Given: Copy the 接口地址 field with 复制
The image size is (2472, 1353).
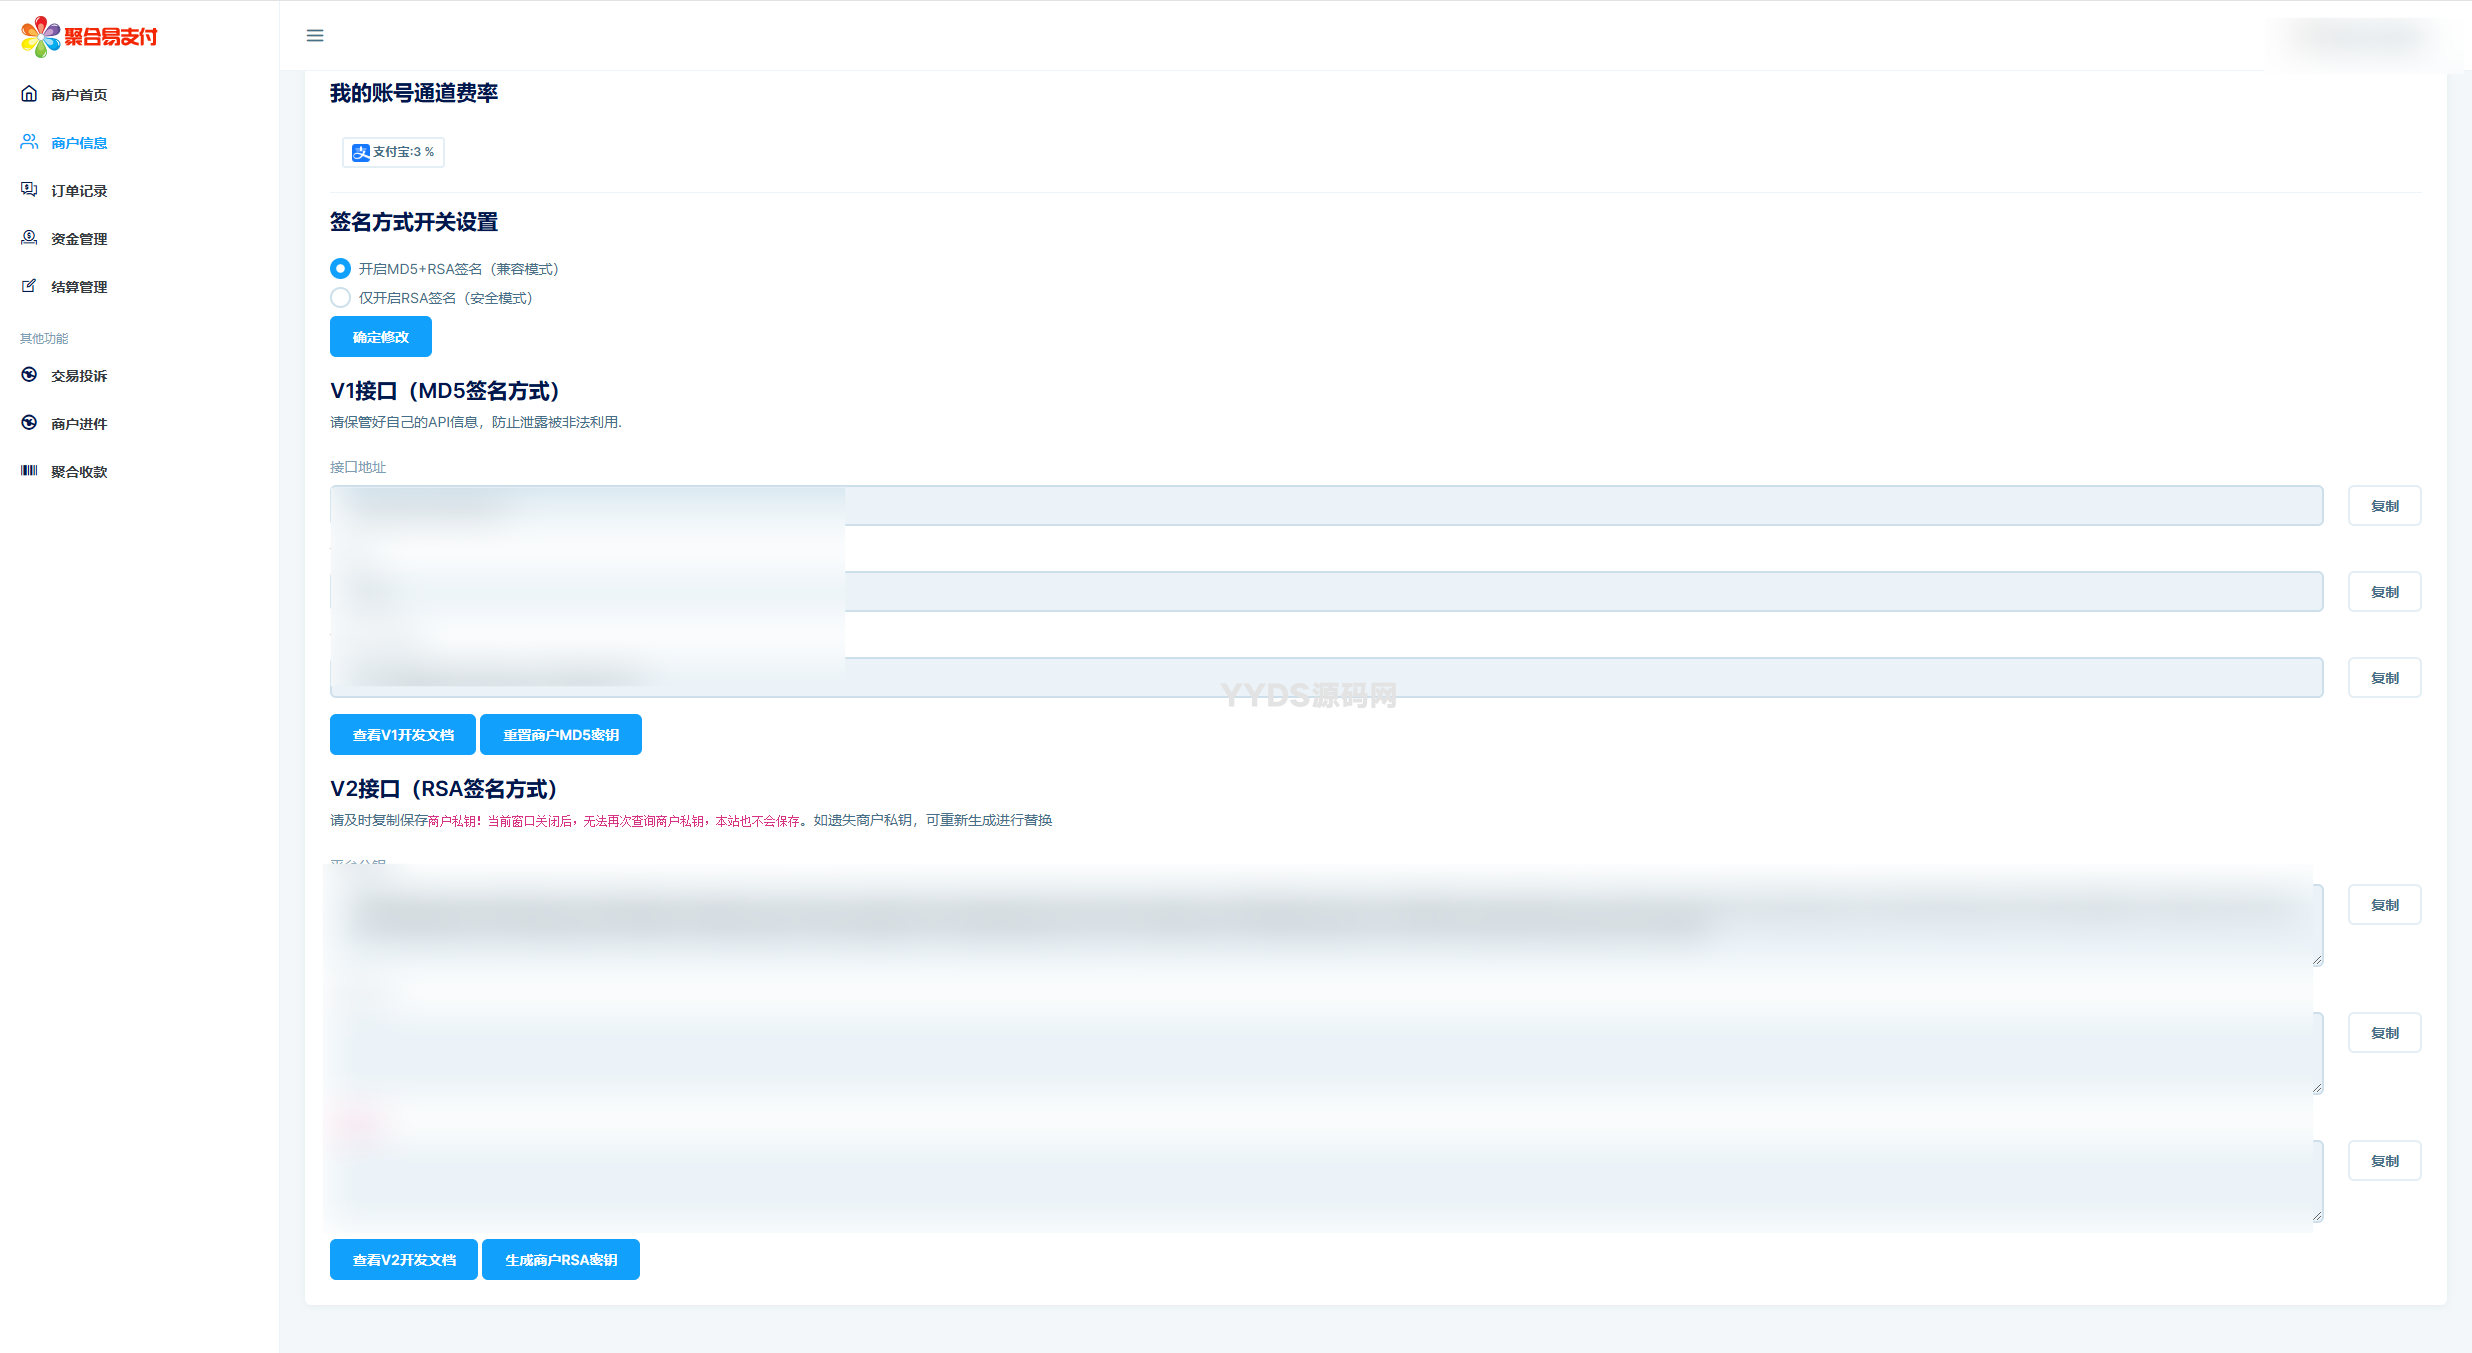Looking at the screenshot, I should [x=2384, y=506].
